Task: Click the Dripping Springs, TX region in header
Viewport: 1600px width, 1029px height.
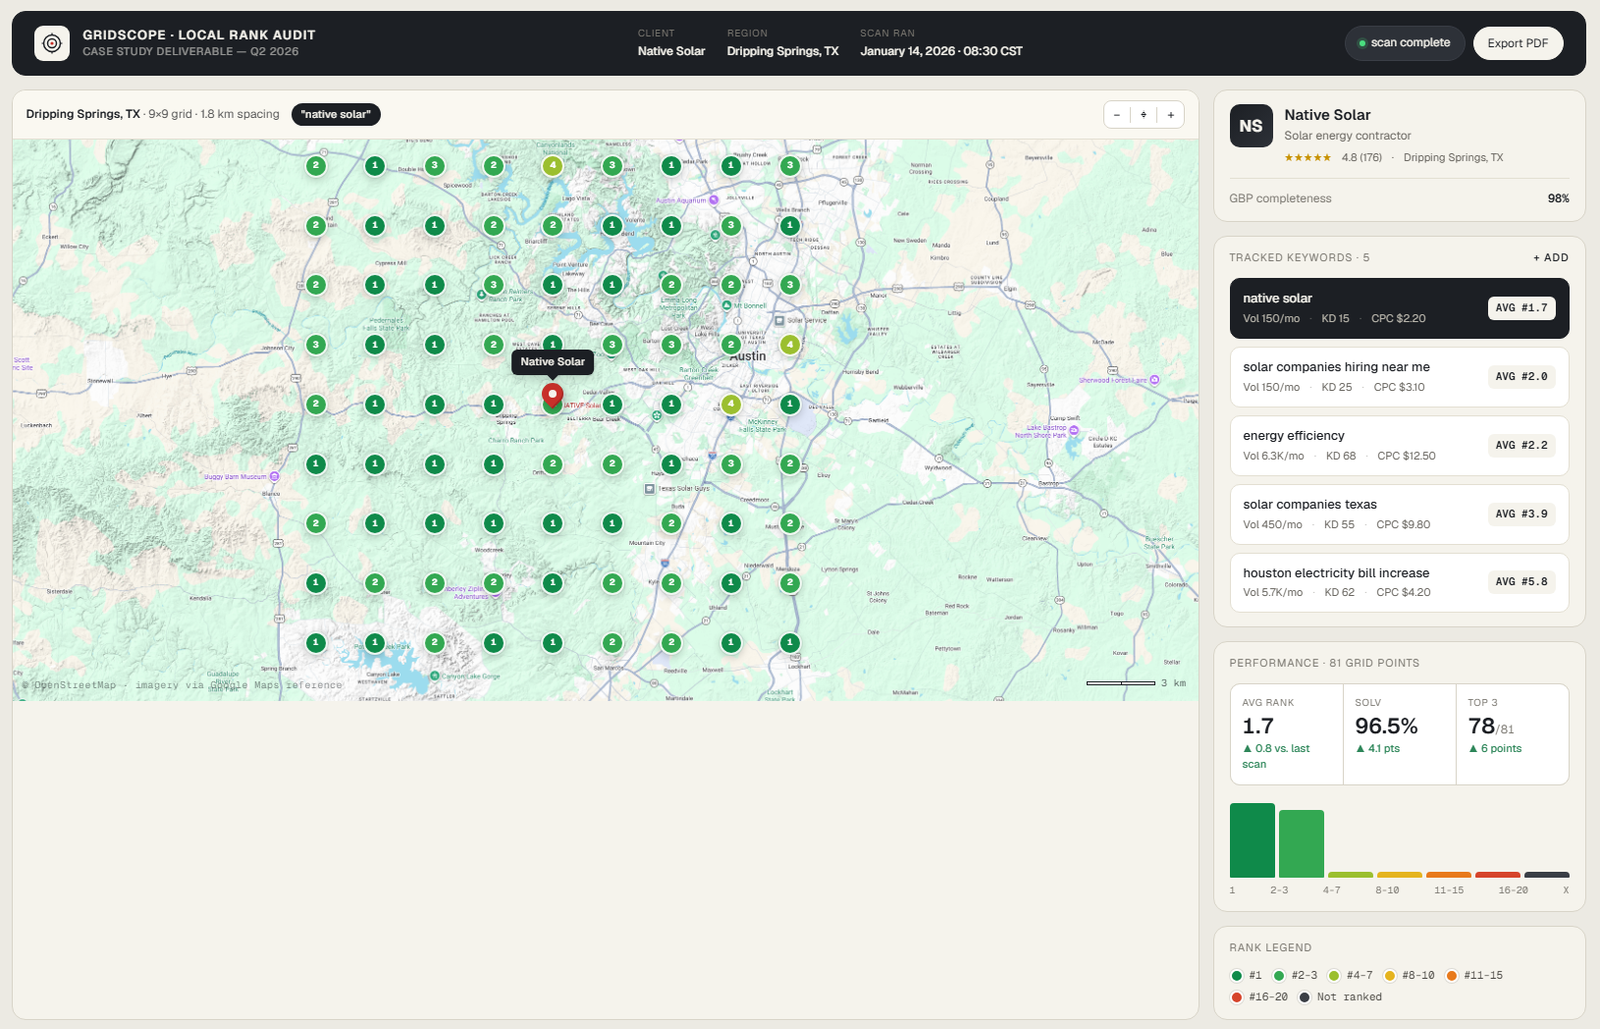Action: tap(782, 51)
